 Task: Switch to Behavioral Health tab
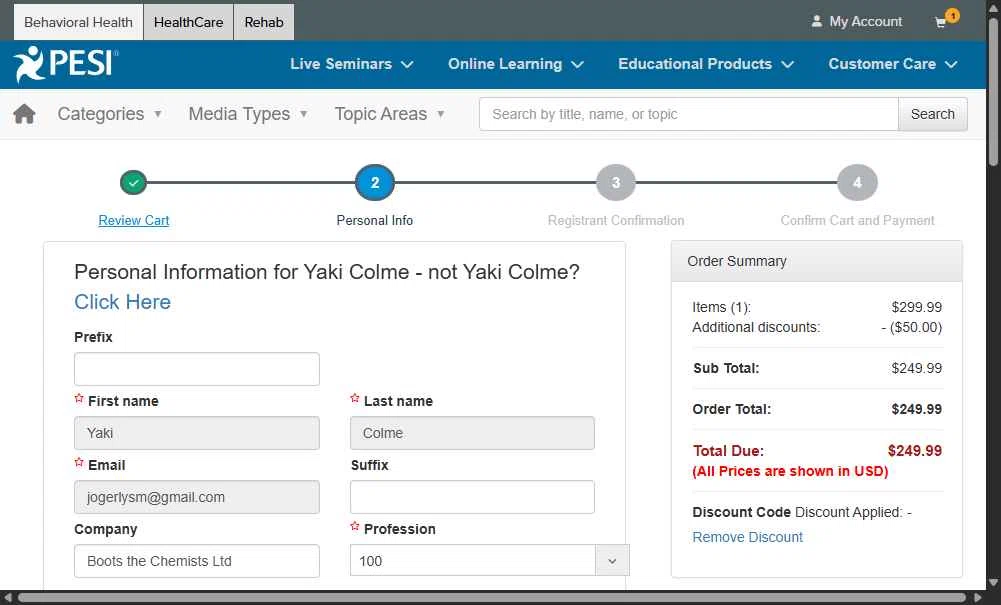79,22
